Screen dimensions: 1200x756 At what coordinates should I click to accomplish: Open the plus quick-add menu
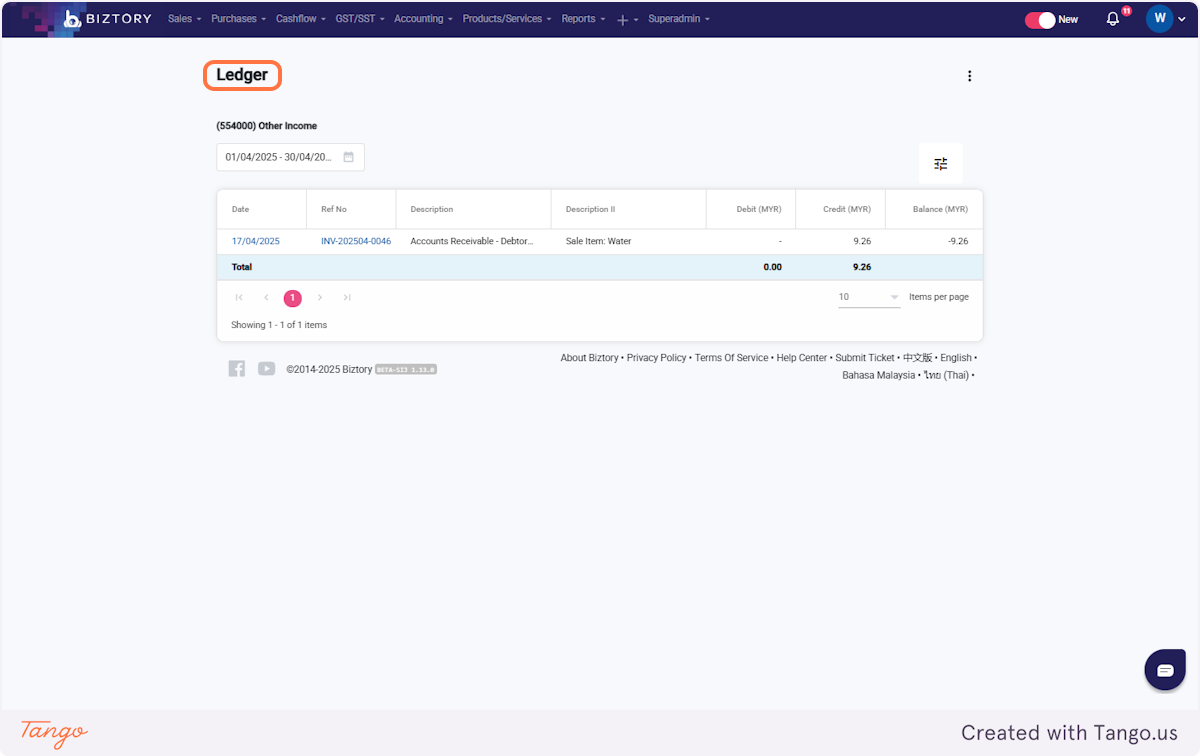pyautogui.click(x=627, y=20)
